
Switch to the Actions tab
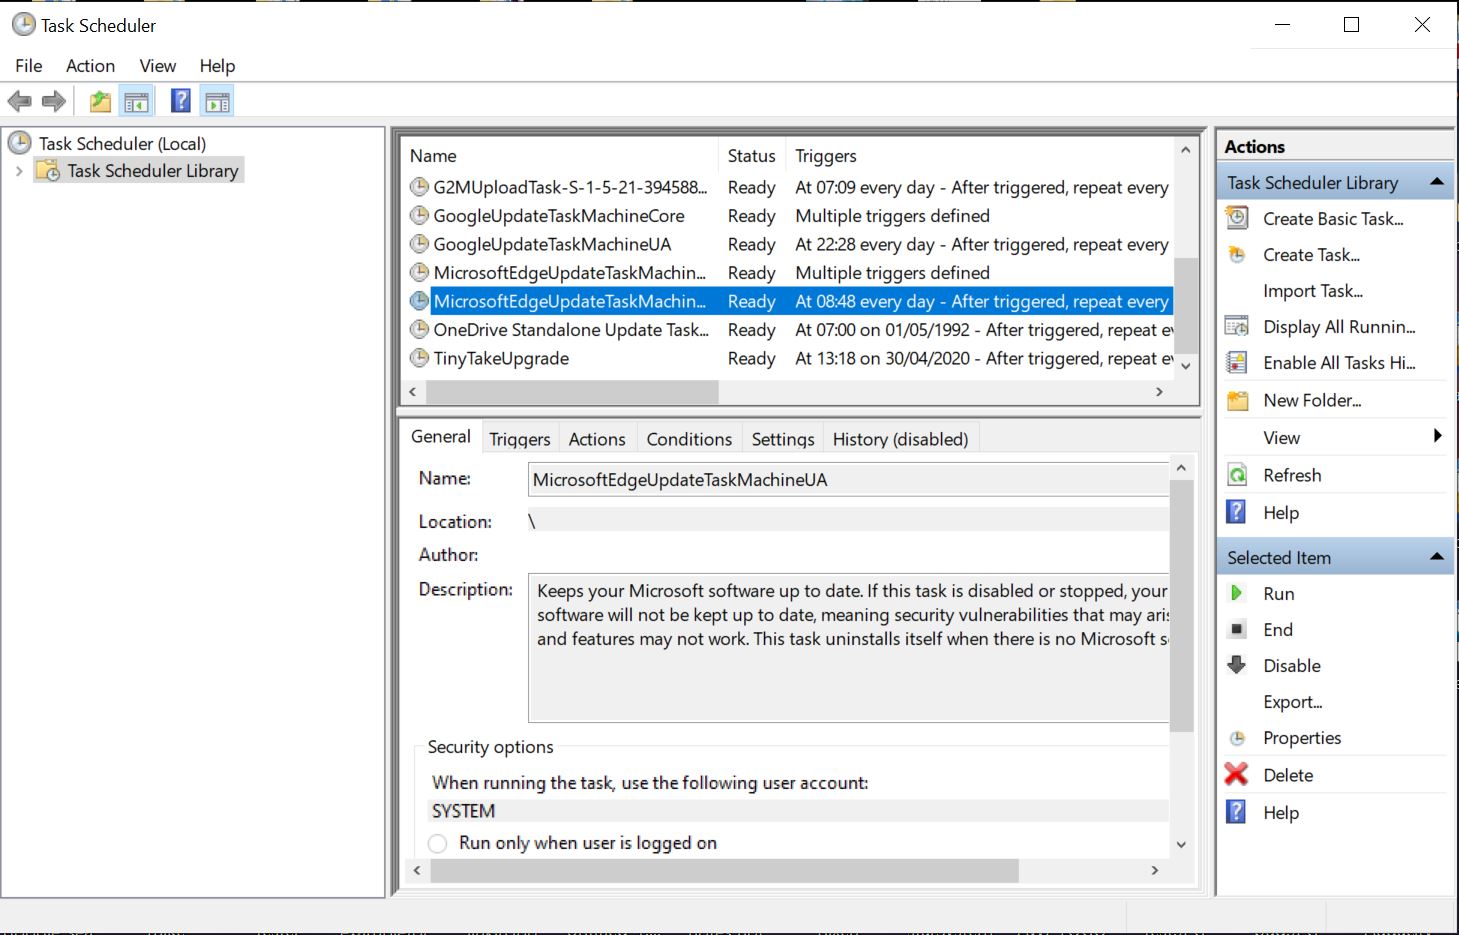pos(597,439)
